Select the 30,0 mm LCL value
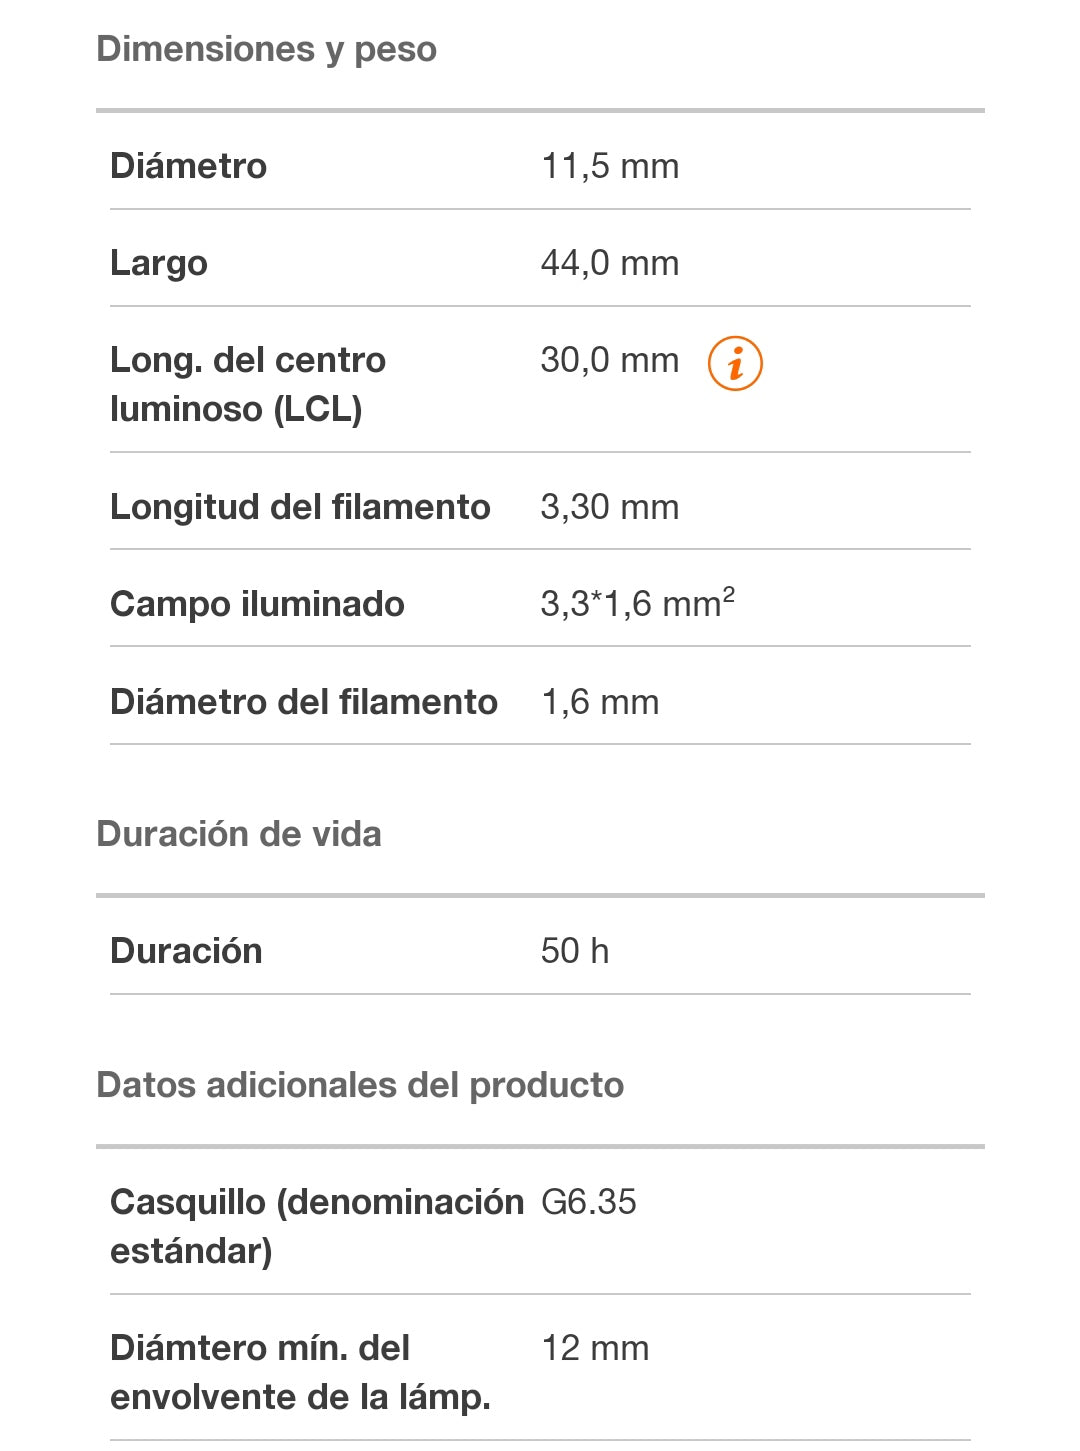 pos(609,360)
